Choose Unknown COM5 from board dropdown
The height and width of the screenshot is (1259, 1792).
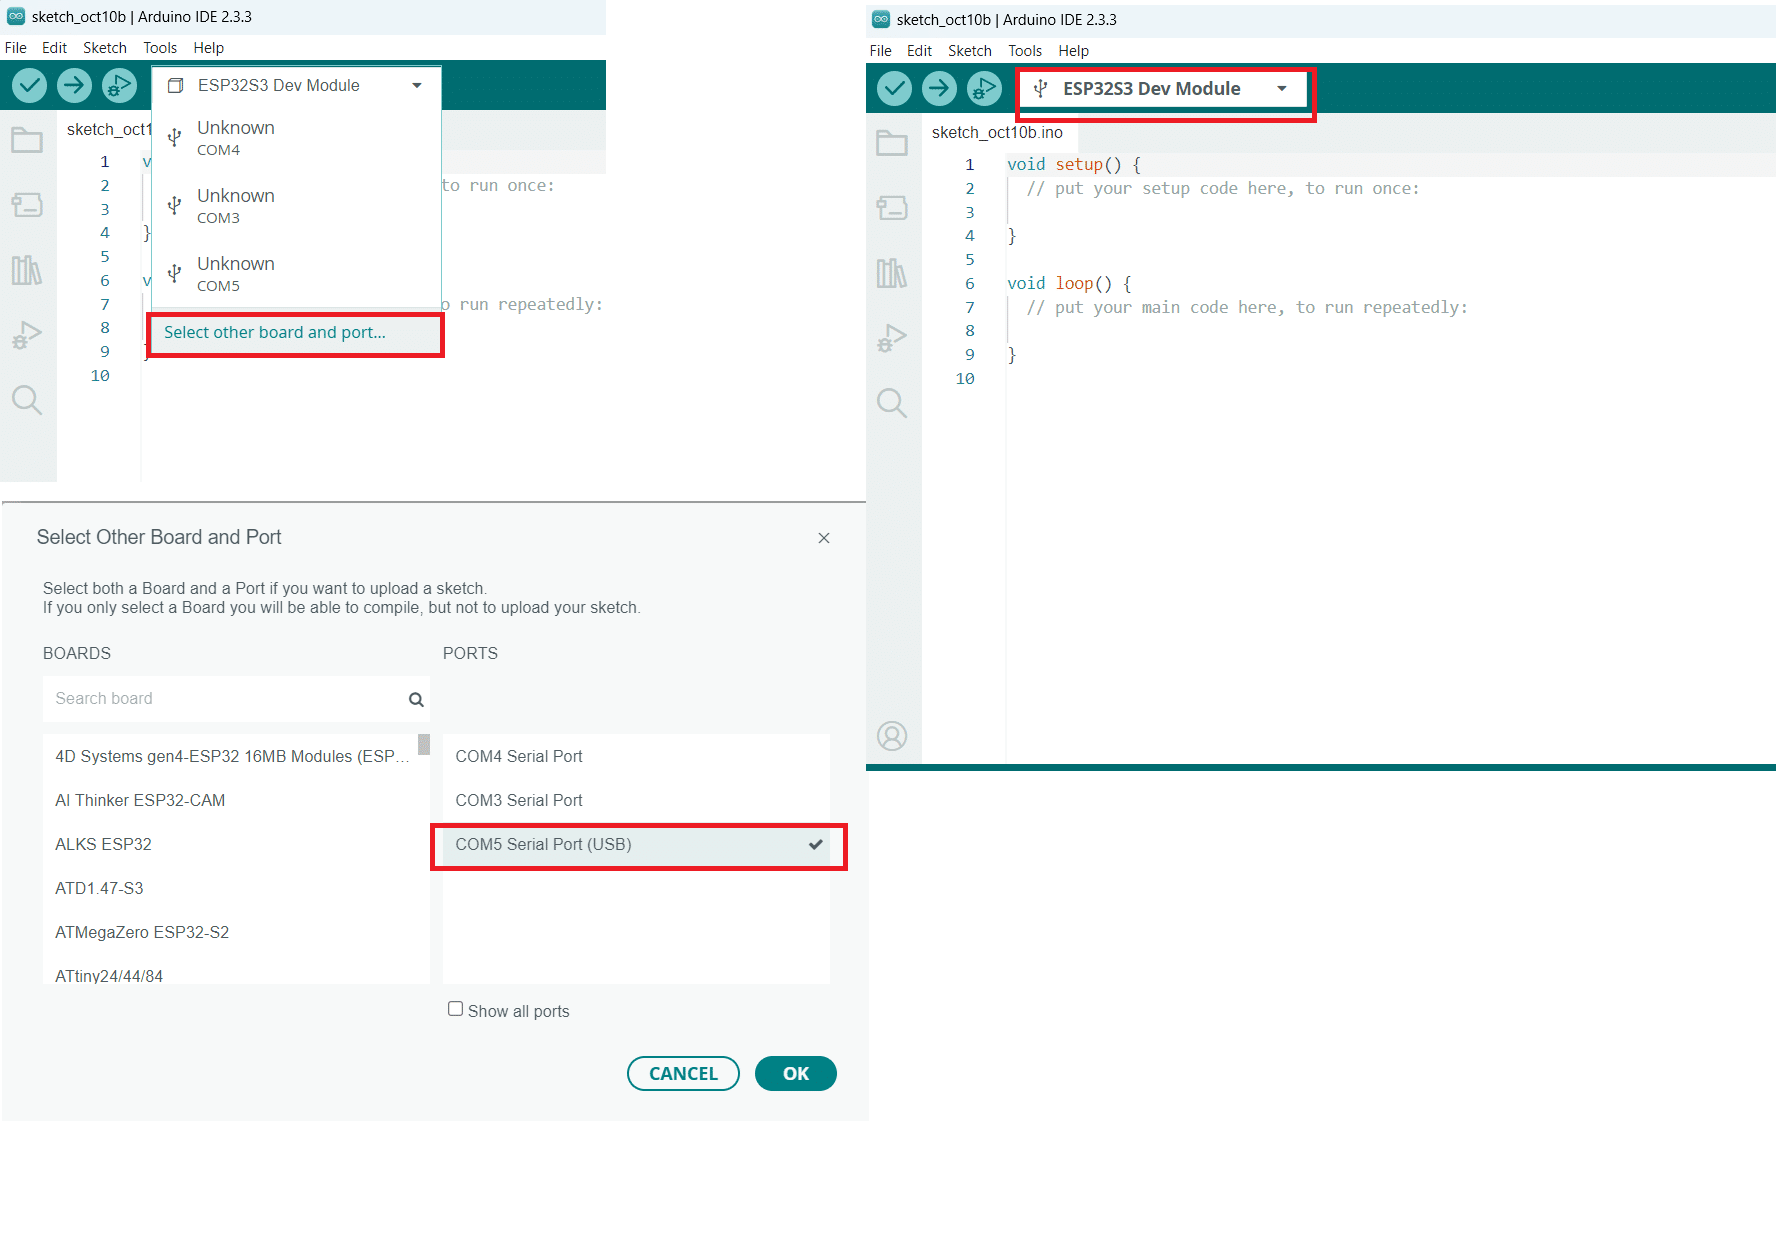point(296,274)
